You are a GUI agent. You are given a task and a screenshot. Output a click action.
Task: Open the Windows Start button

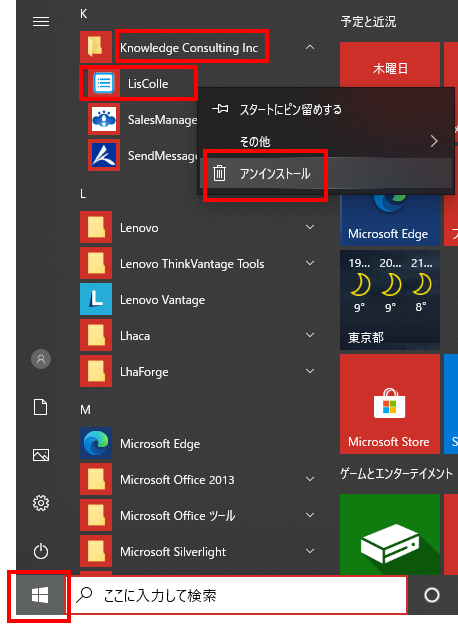(x=40, y=595)
